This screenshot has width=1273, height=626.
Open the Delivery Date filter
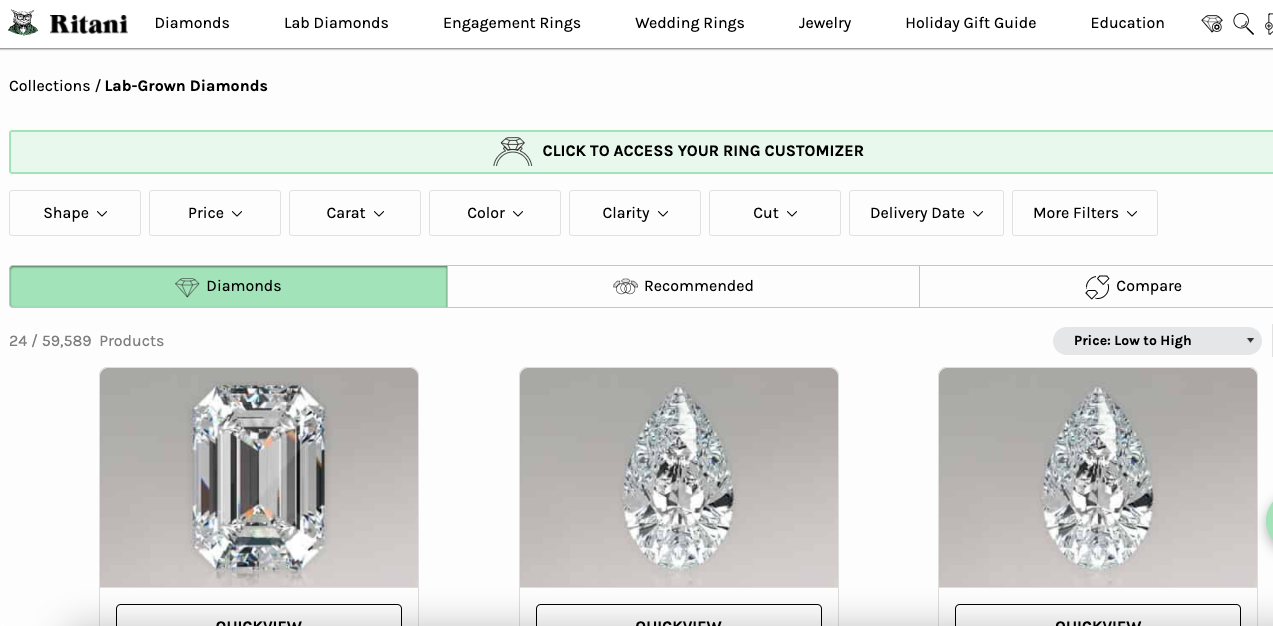[x=926, y=213]
